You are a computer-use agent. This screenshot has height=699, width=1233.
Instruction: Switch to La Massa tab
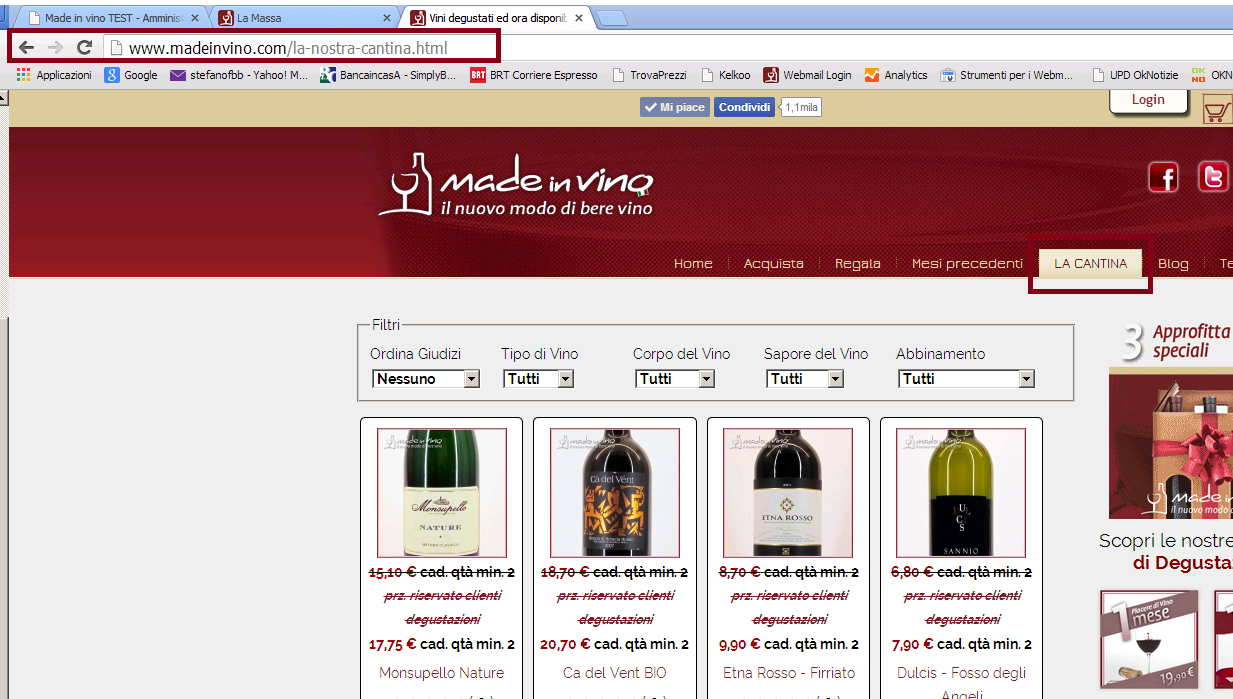point(304,19)
